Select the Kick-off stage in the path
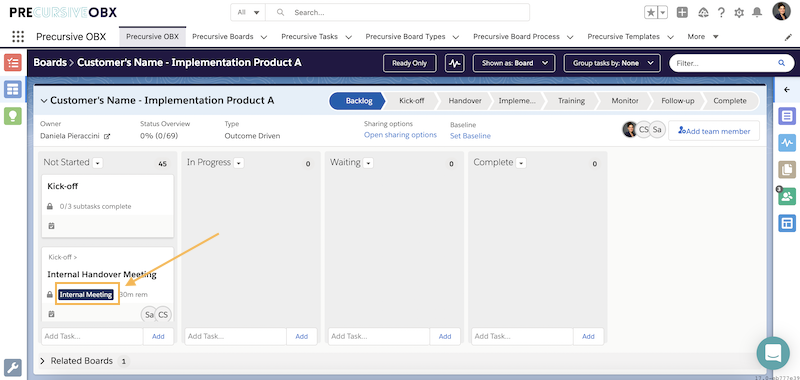The image size is (800, 380). tap(412, 101)
